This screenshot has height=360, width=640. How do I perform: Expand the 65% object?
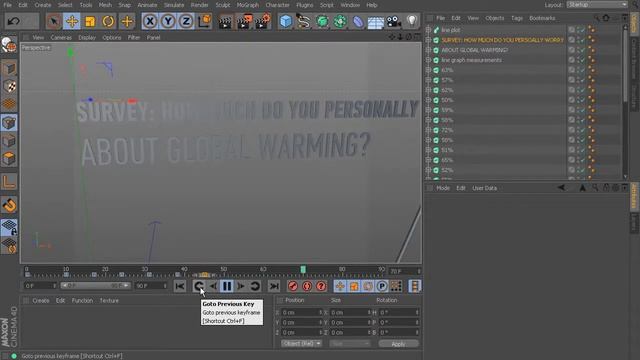tap(428, 160)
